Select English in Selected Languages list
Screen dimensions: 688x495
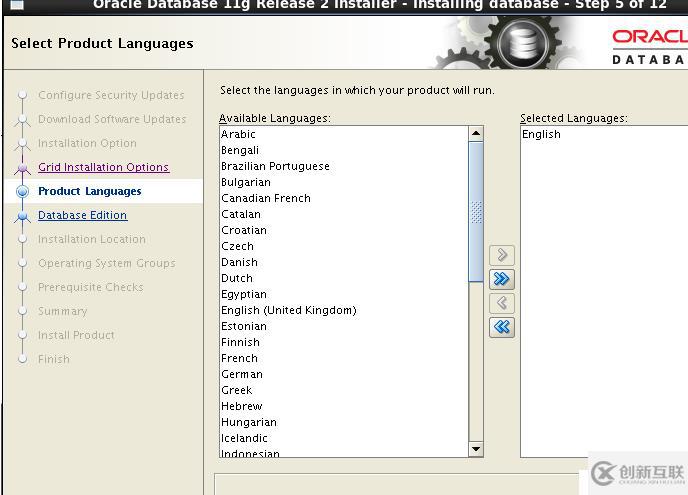(541, 134)
